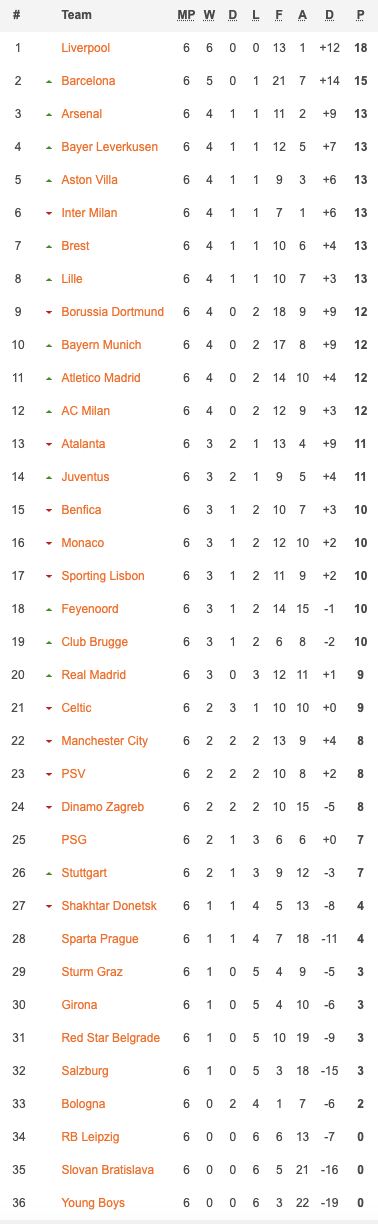Select the Aston Villa link
378x1224 pixels.
coord(89,180)
